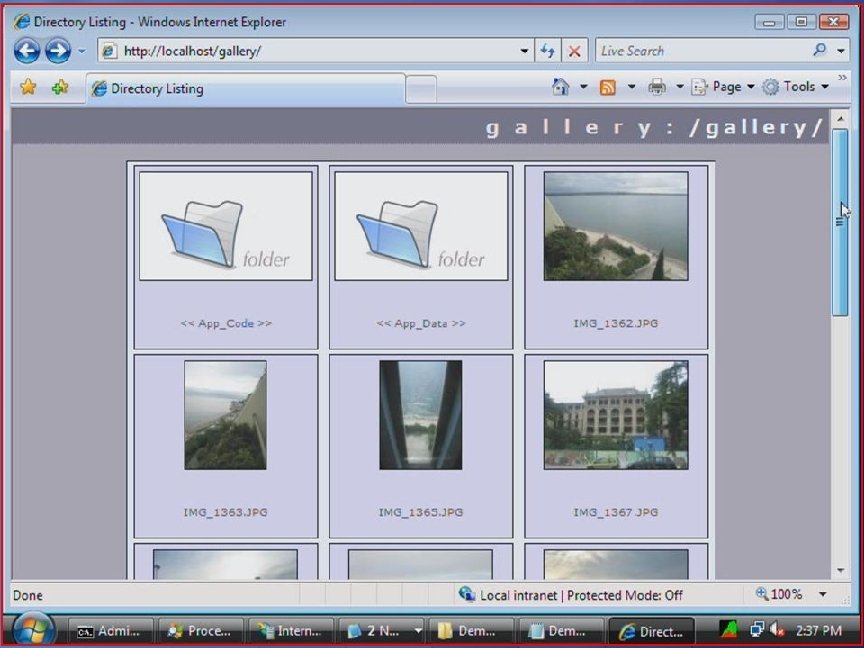Open a new blank tab

click(x=421, y=89)
